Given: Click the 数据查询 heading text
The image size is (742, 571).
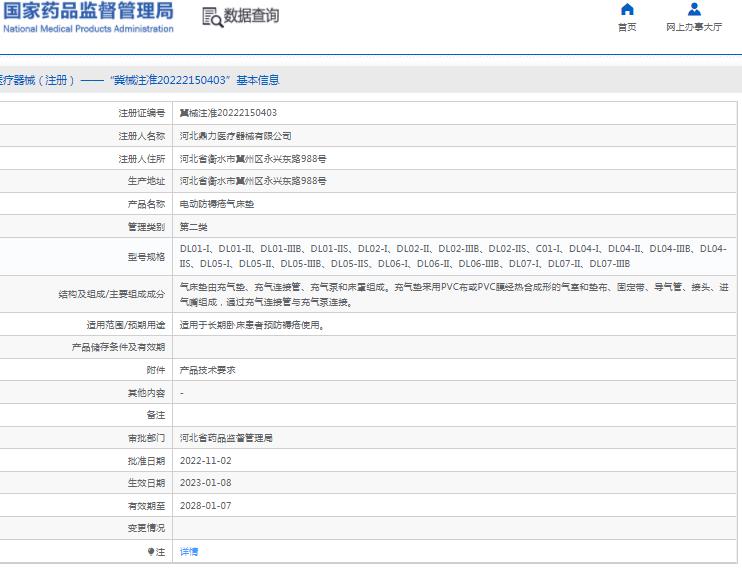Looking at the screenshot, I should [x=252, y=16].
